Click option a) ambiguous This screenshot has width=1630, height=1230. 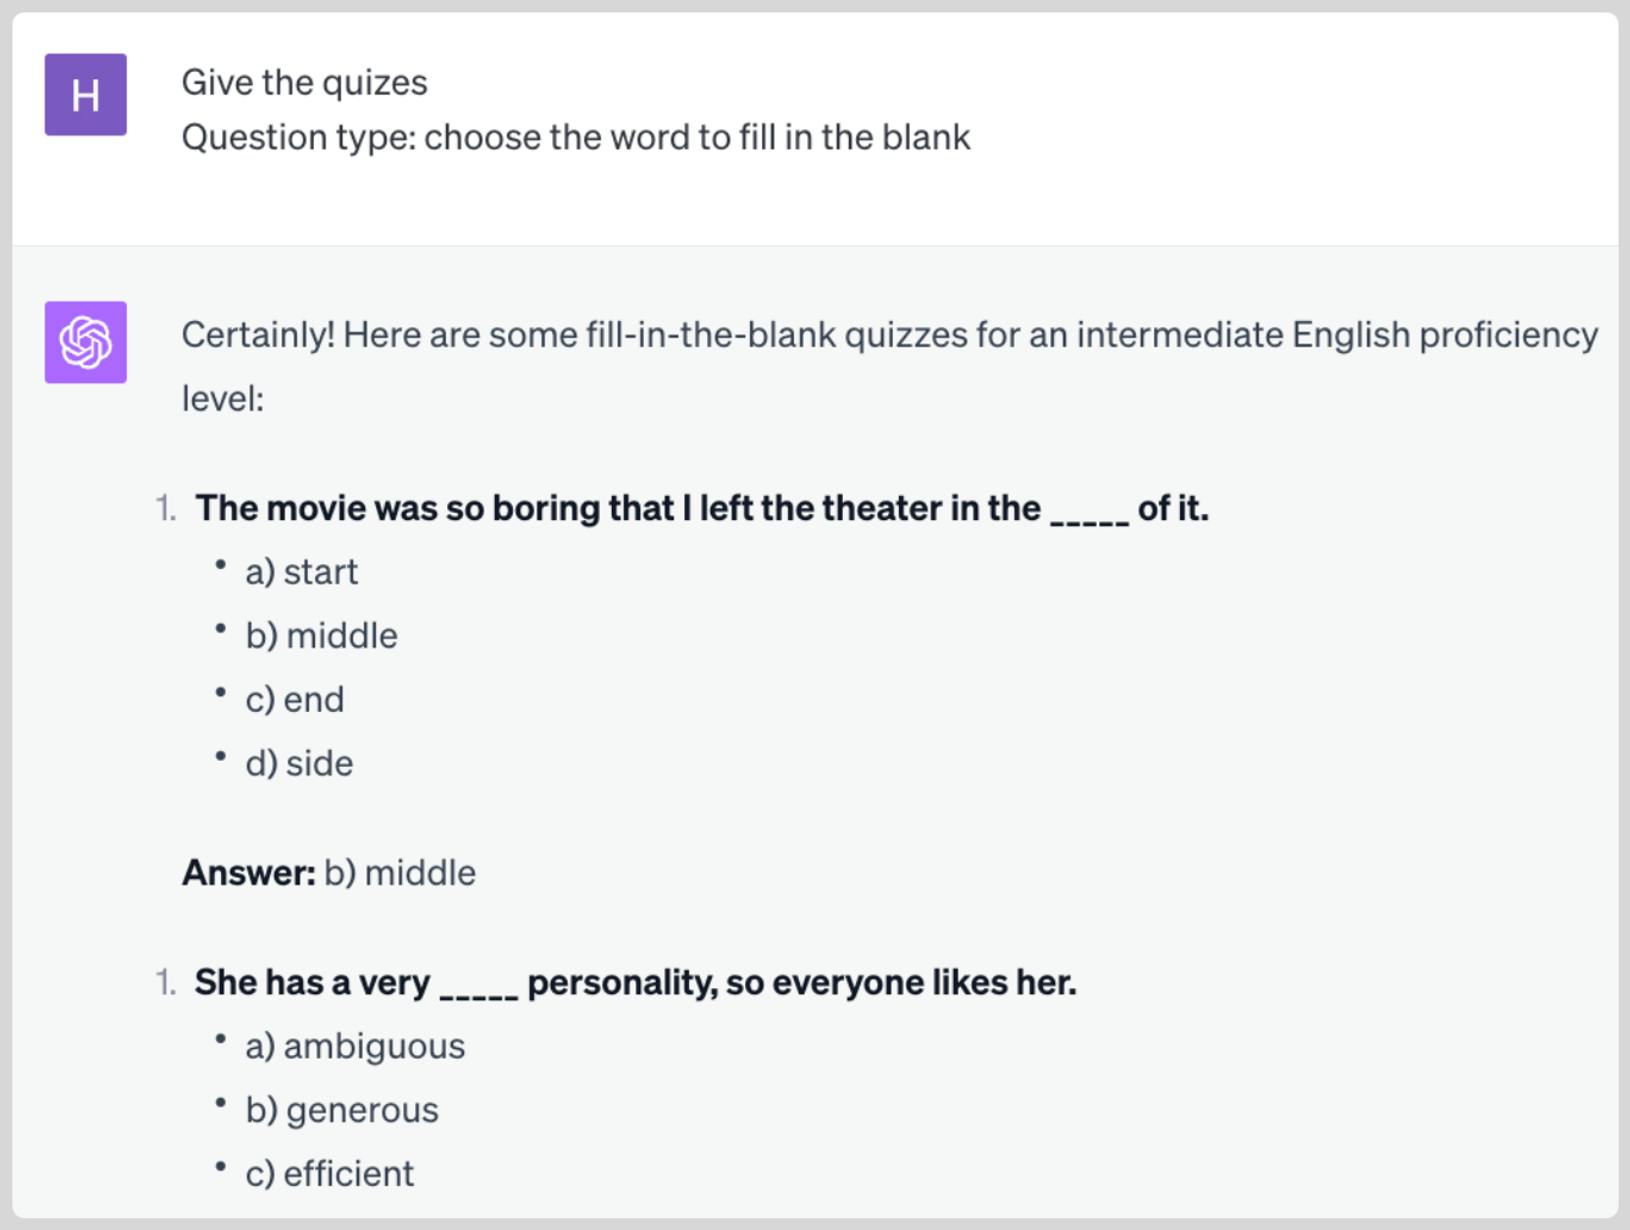[x=355, y=1047]
